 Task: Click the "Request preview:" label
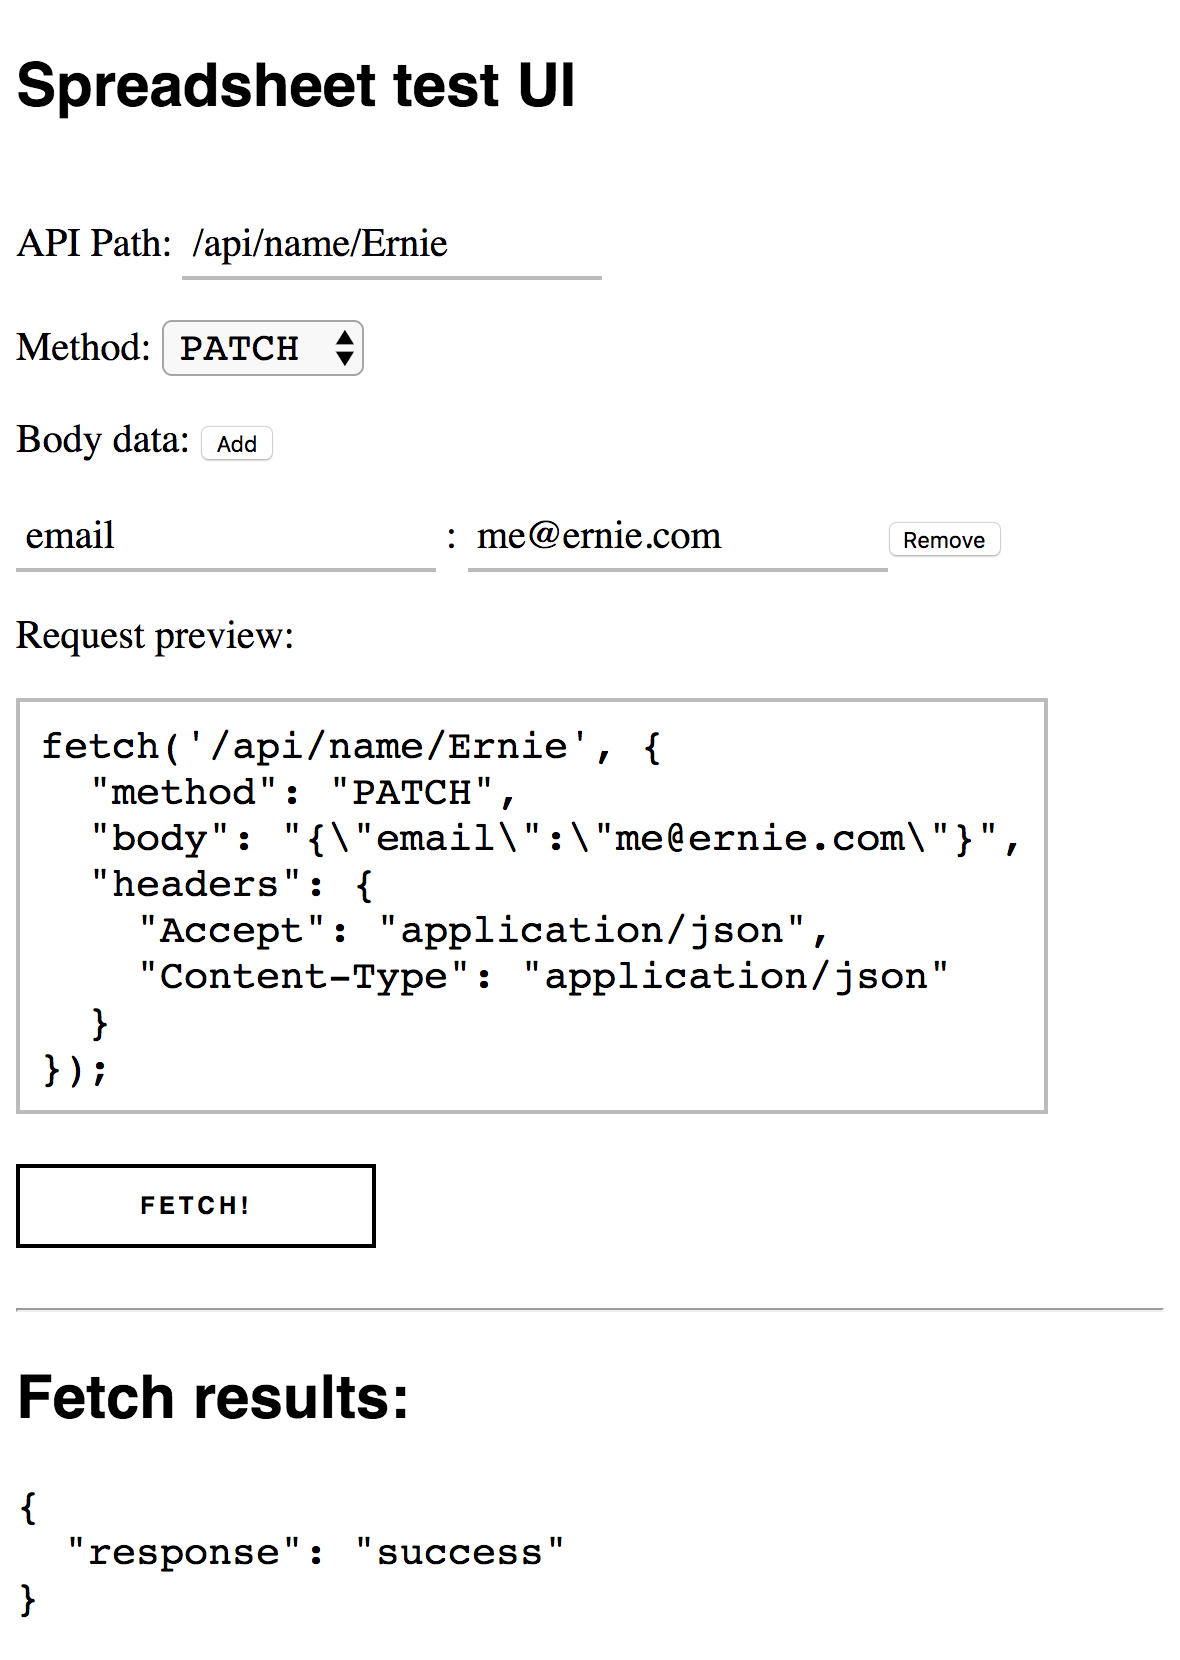pyautogui.click(x=155, y=636)
